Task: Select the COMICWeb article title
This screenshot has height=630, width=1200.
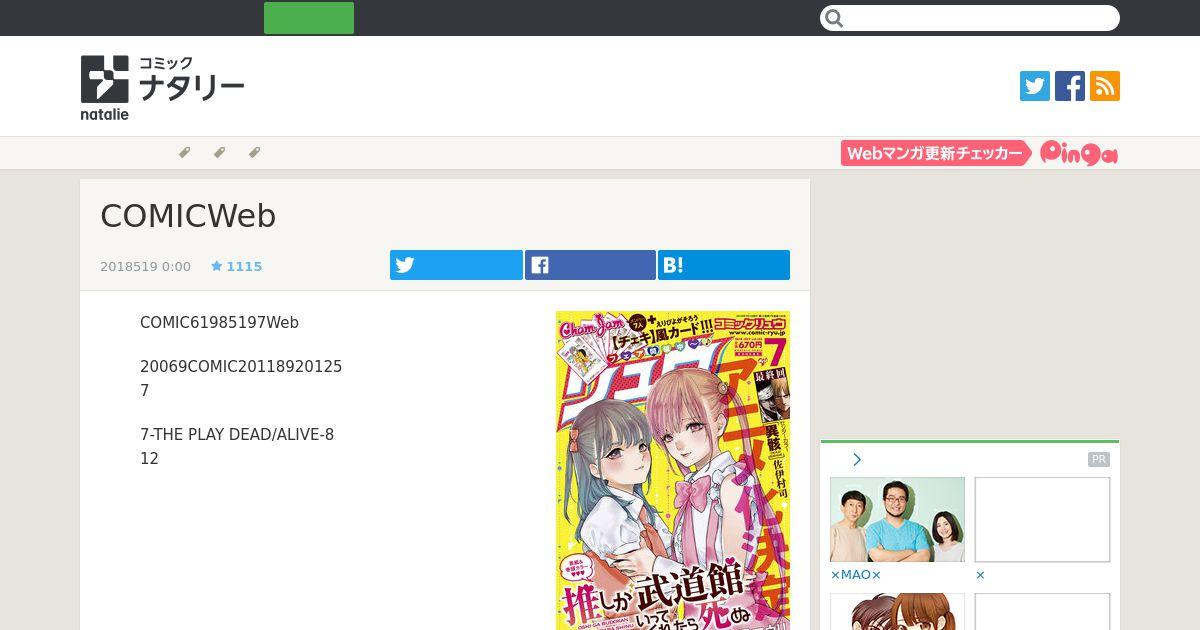Action: point(188,216)
